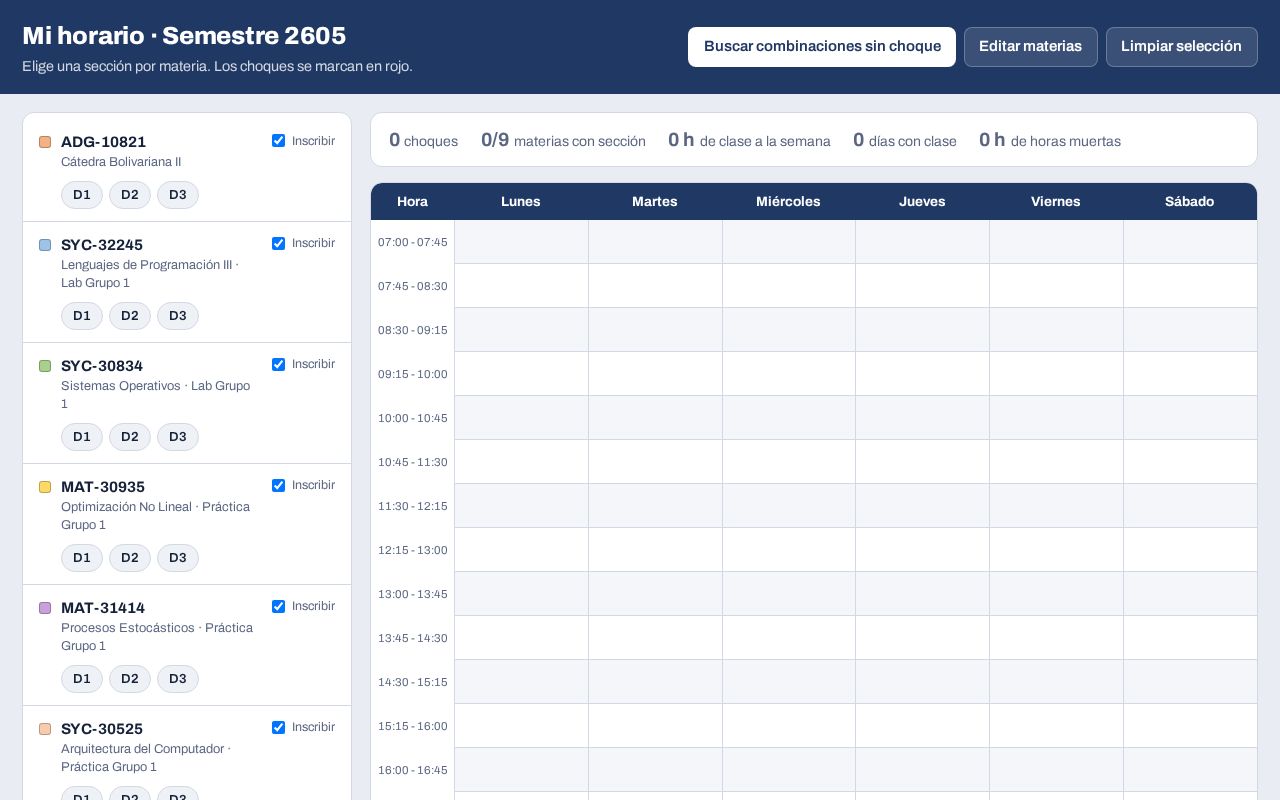Choose section D1 for SYC-32245
The height and width of the screenshot is (800, 1280).
click(82, 316)
